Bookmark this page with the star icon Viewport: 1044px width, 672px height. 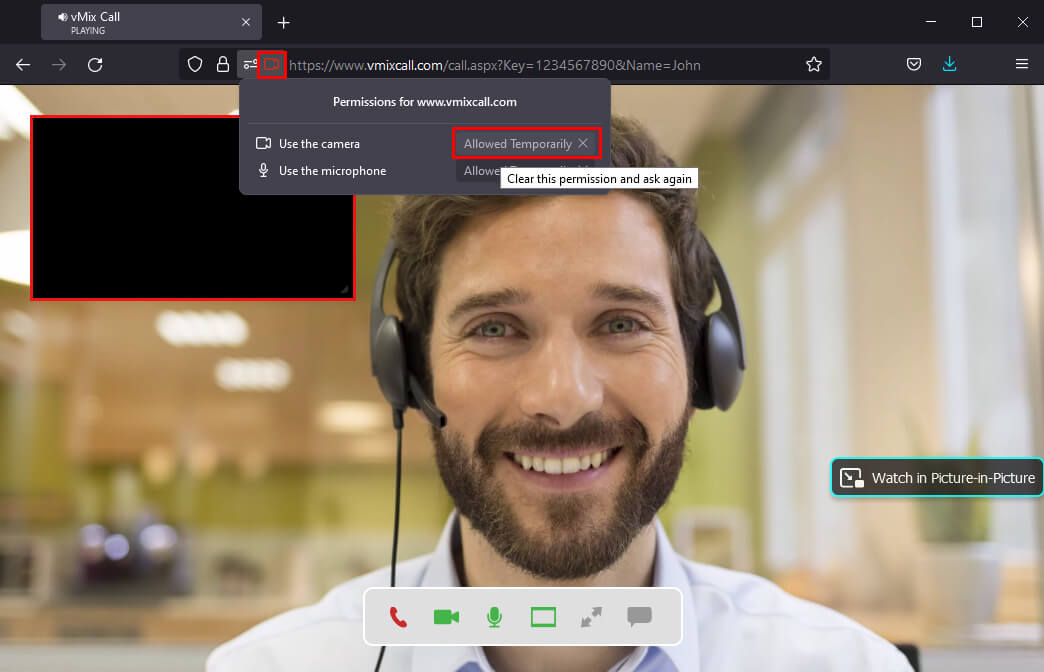pyautogui.click(x=814, y=64)
